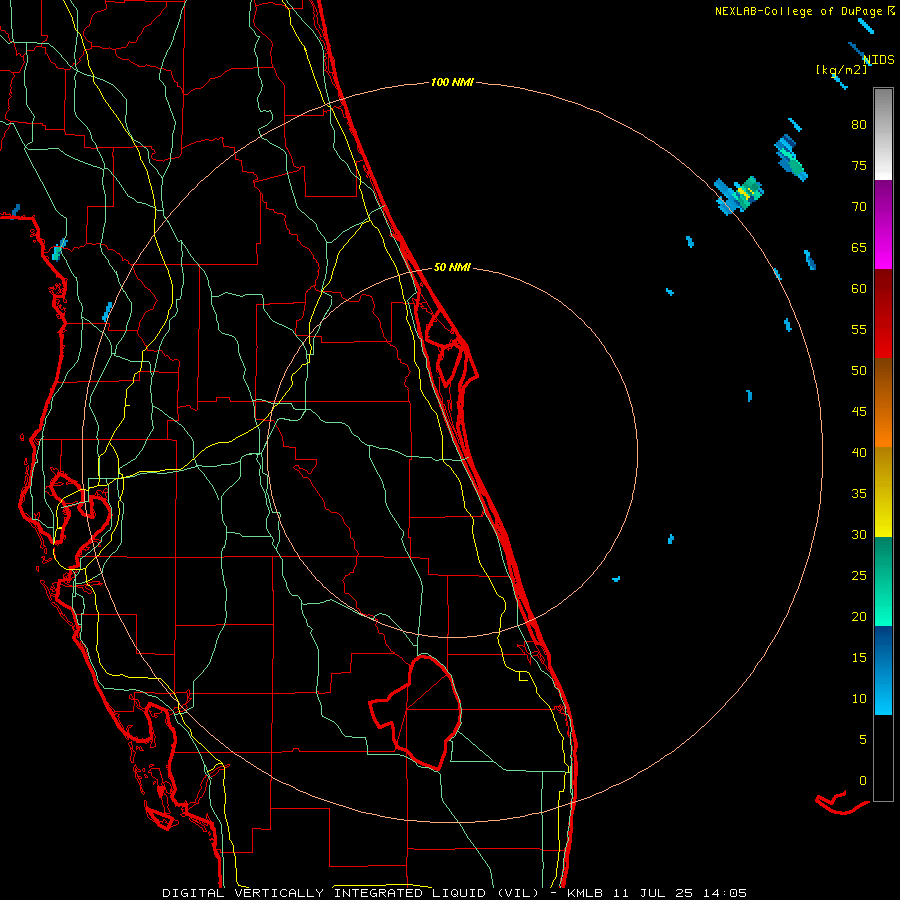Click the scale value 70

(859, 207)
